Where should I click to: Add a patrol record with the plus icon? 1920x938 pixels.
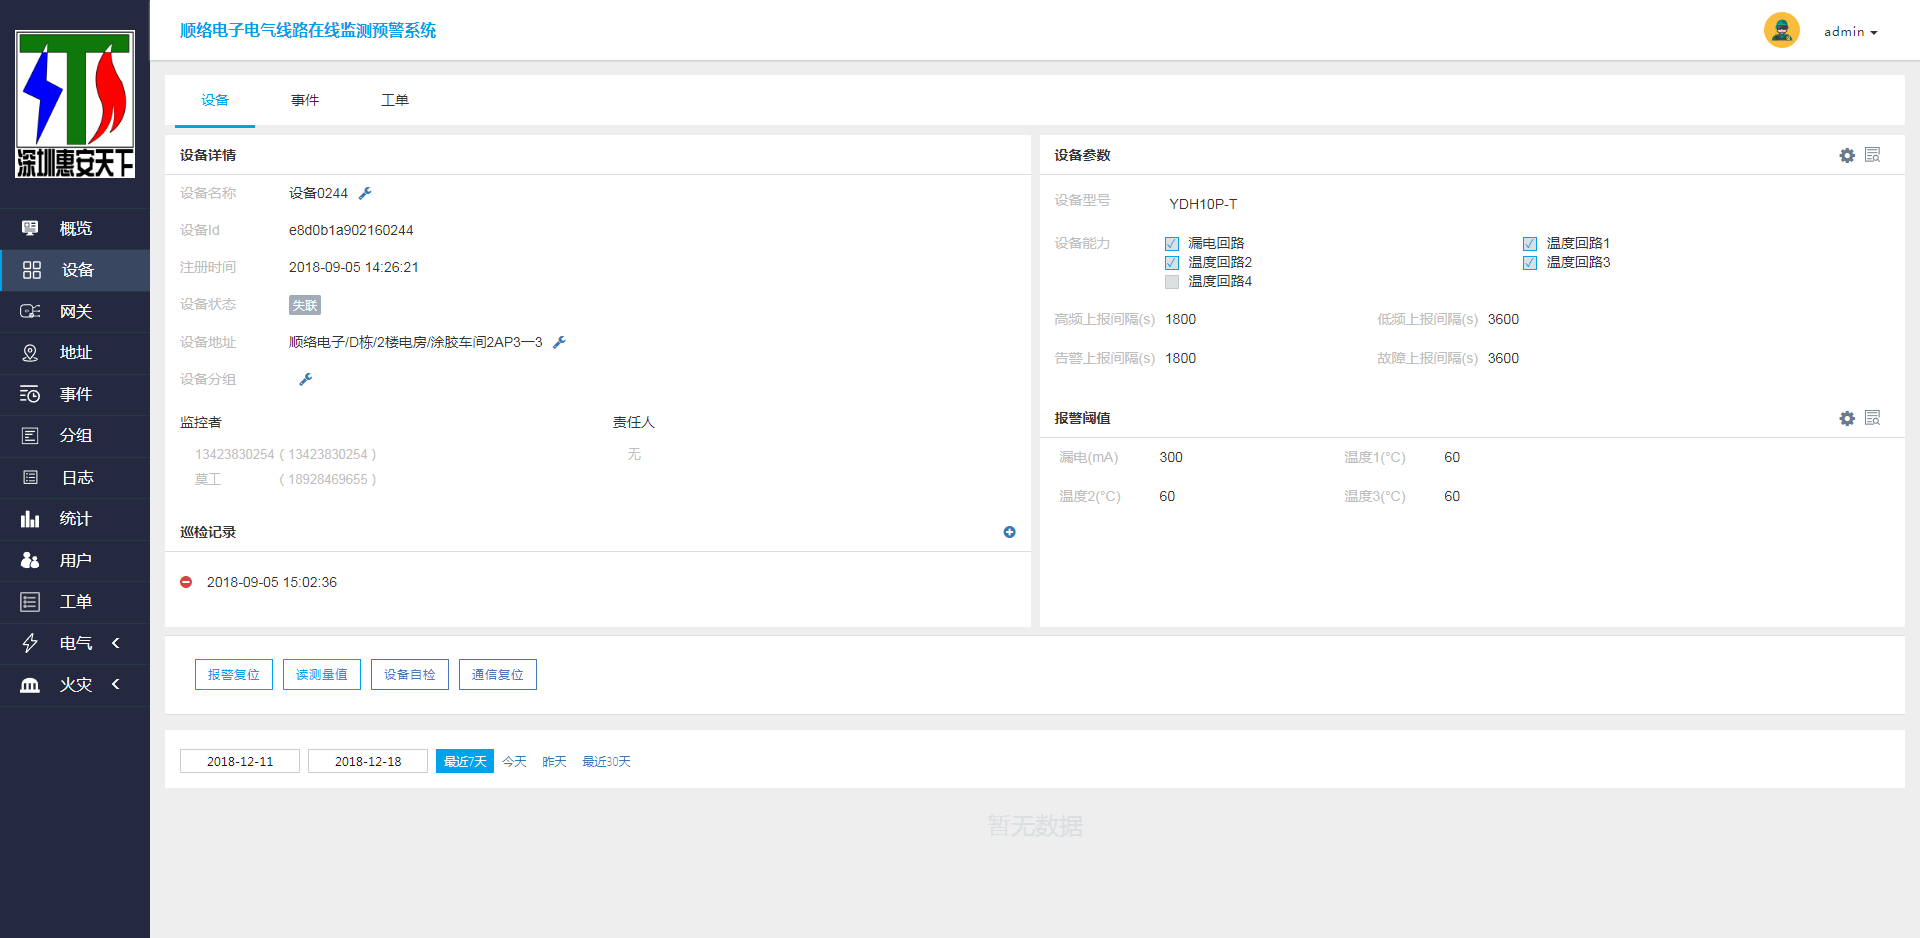1009,532
